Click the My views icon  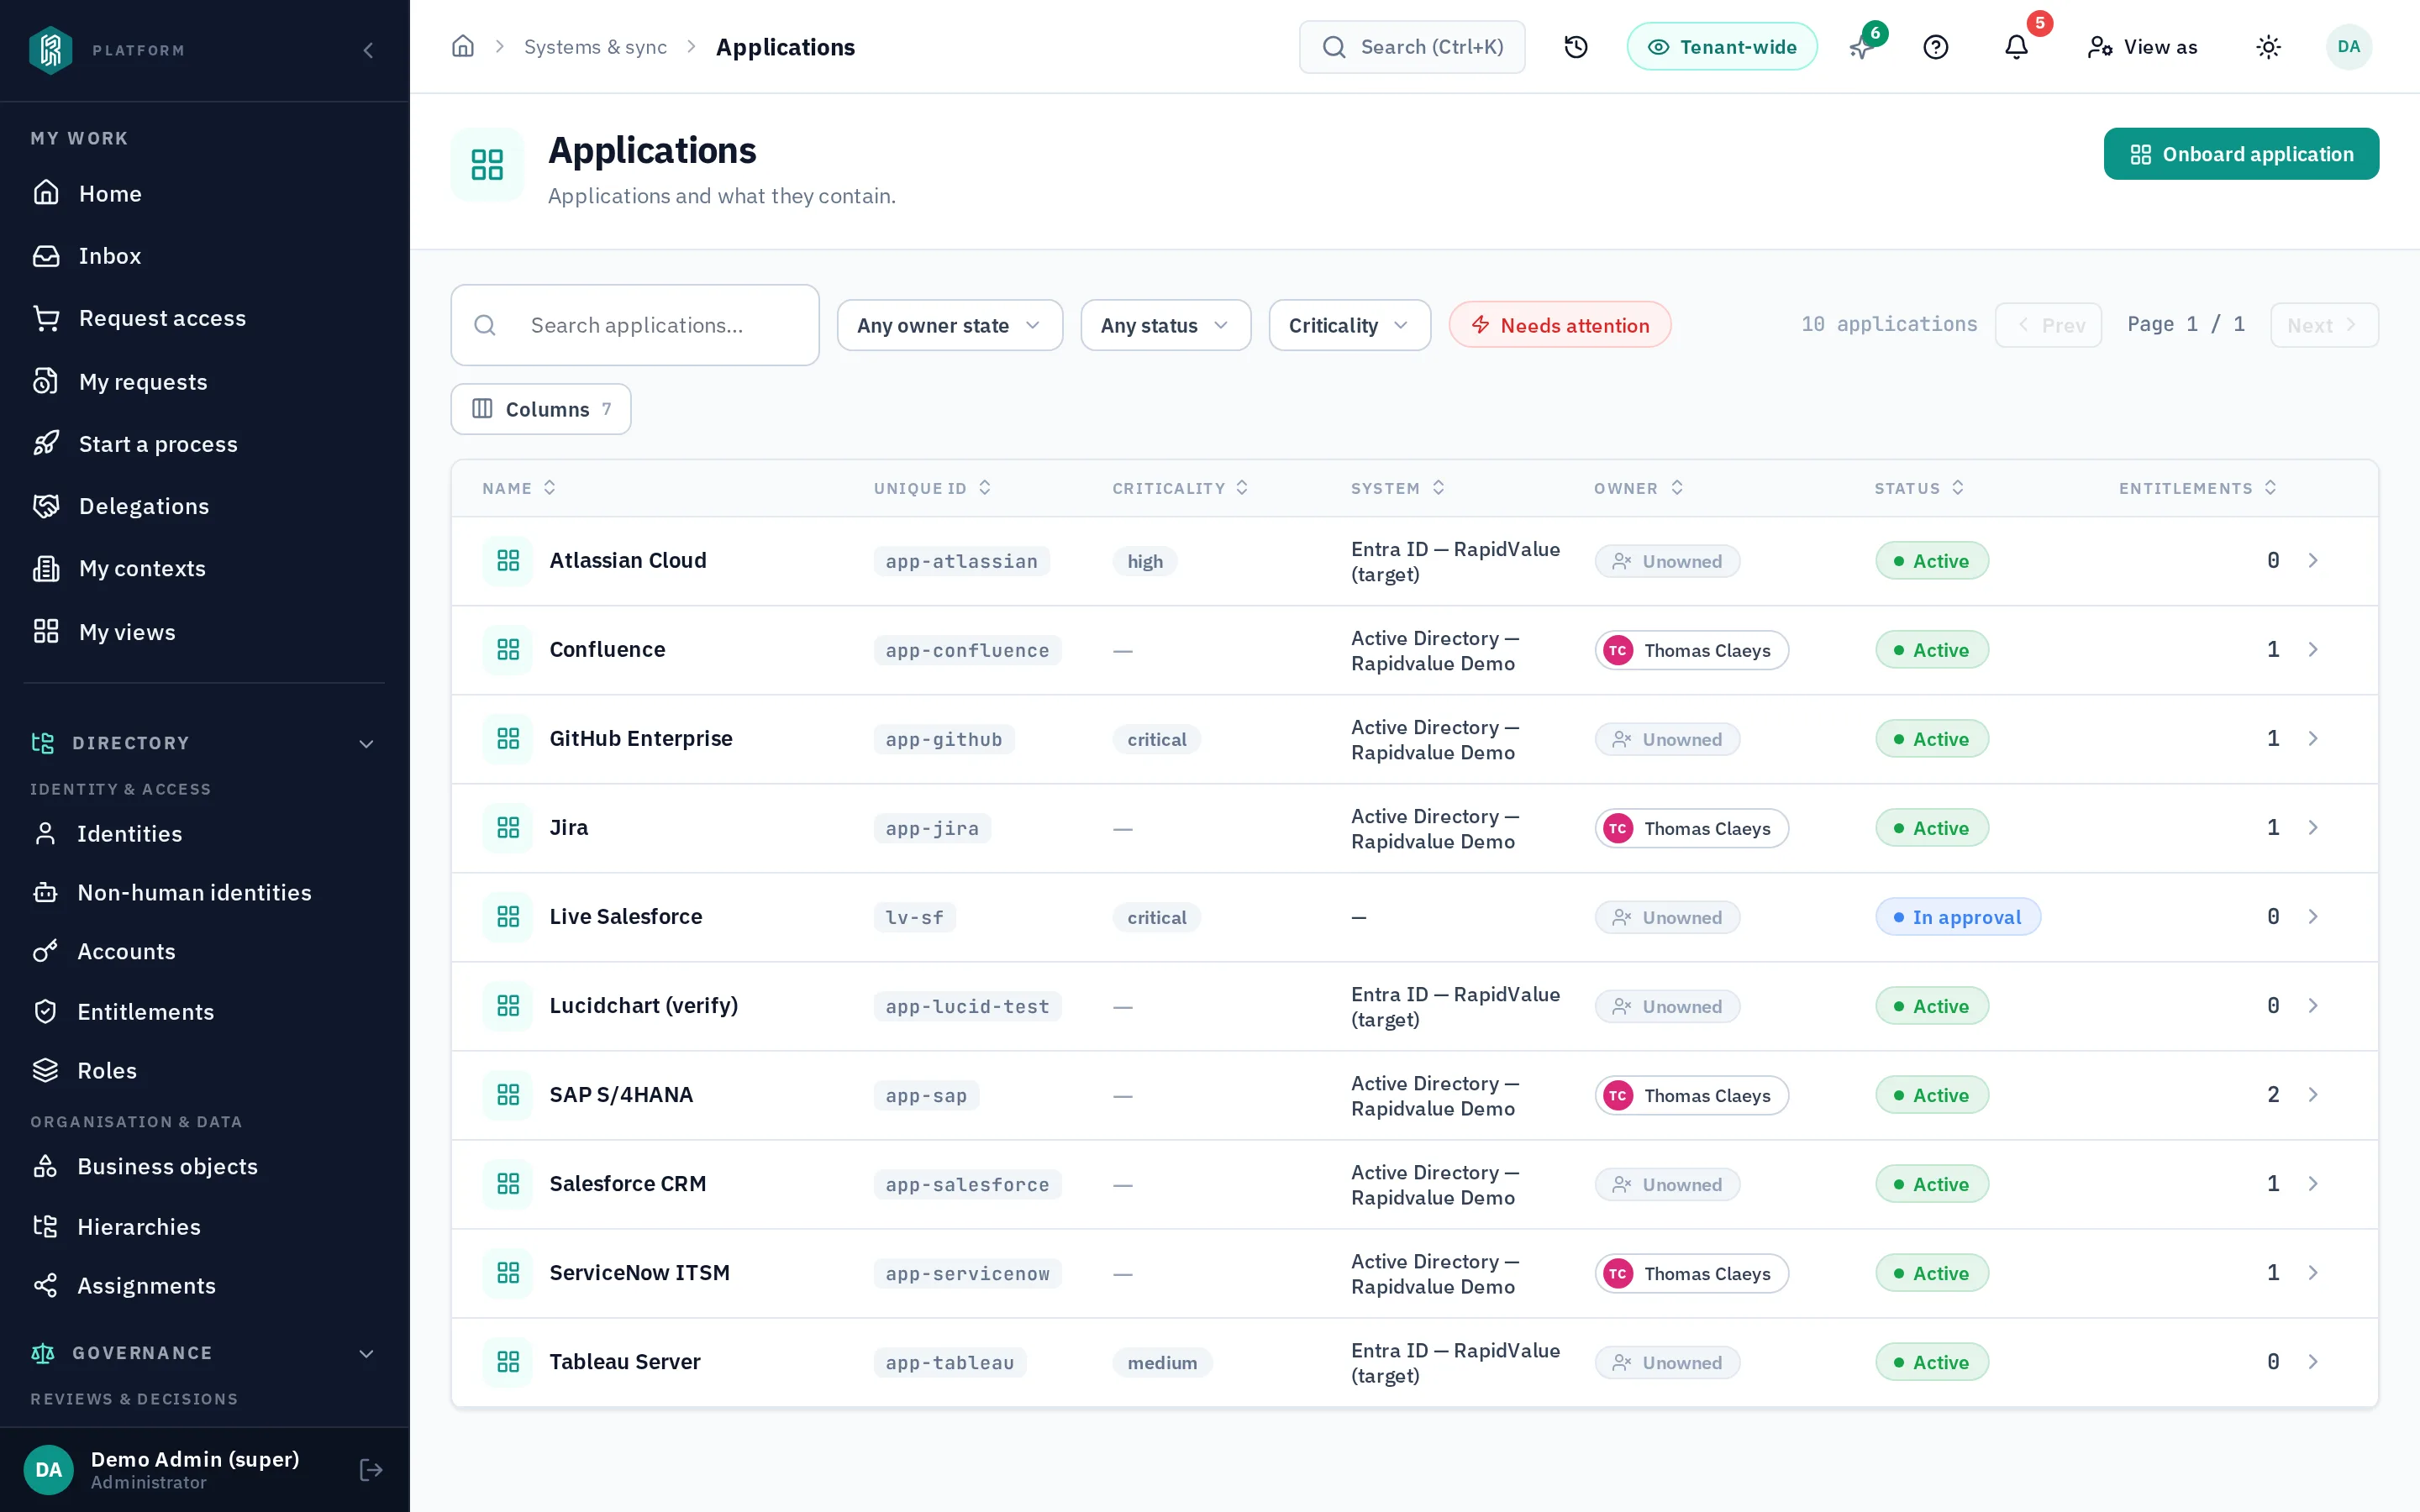(x=46, y=631)
